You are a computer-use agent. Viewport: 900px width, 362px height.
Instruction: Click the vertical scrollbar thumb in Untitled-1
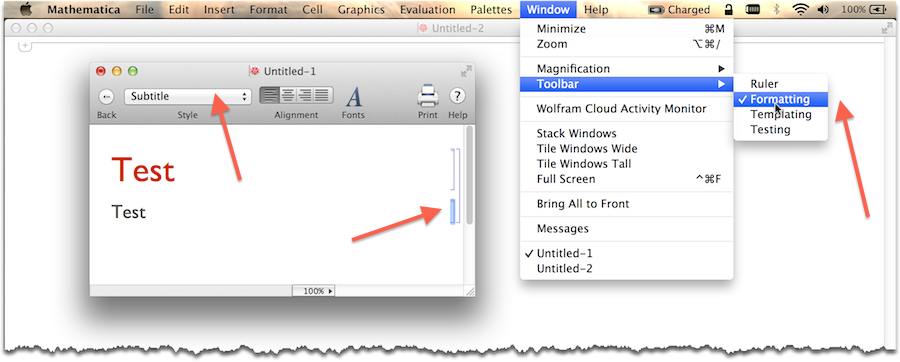(470, 175)
